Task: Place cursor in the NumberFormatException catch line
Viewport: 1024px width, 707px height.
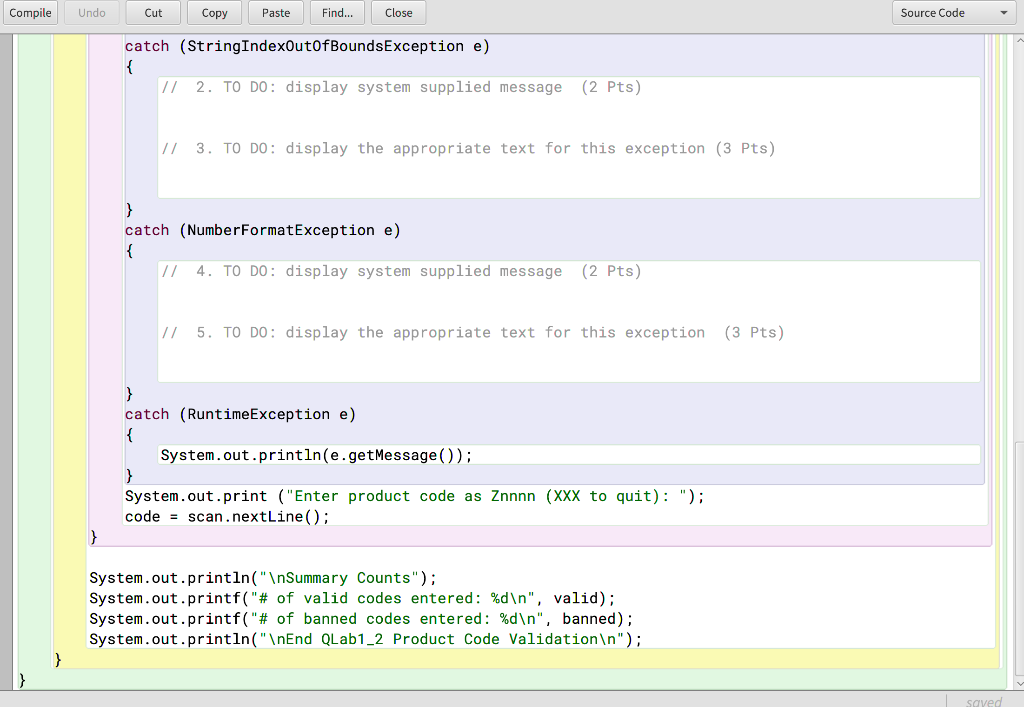Action: [x=261, y=230]
